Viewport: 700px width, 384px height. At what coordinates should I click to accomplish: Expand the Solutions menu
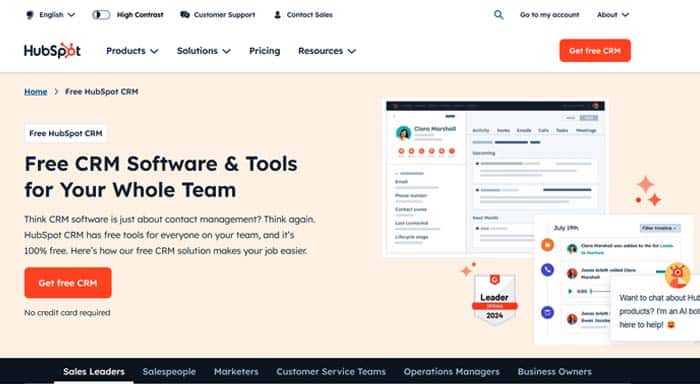[x=204, y=51]
